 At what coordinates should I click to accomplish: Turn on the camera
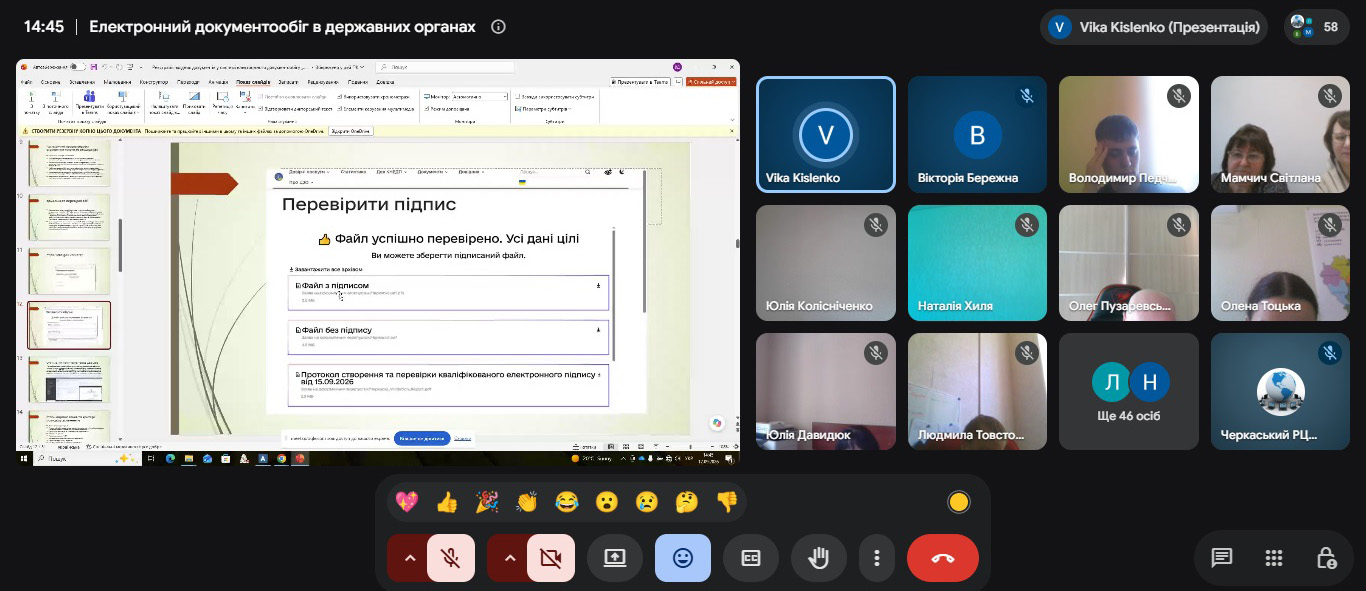[x=551, y=558]
